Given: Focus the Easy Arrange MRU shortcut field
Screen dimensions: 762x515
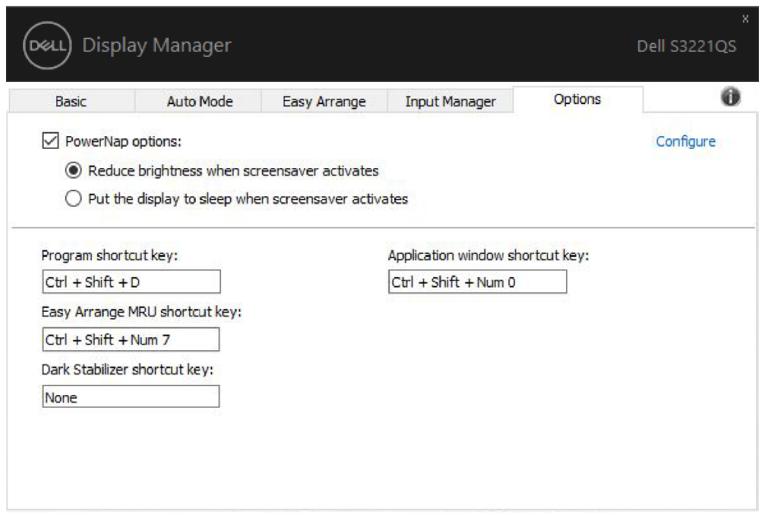Looking at the screenshot, I should click(131, 339).
